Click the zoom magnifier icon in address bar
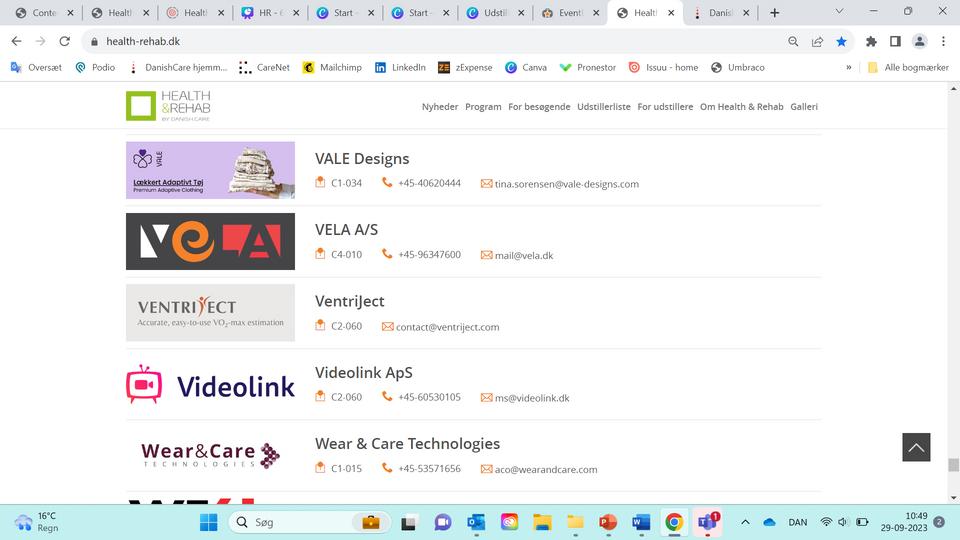Screen dimensions: 960x540 click(793, 41)
